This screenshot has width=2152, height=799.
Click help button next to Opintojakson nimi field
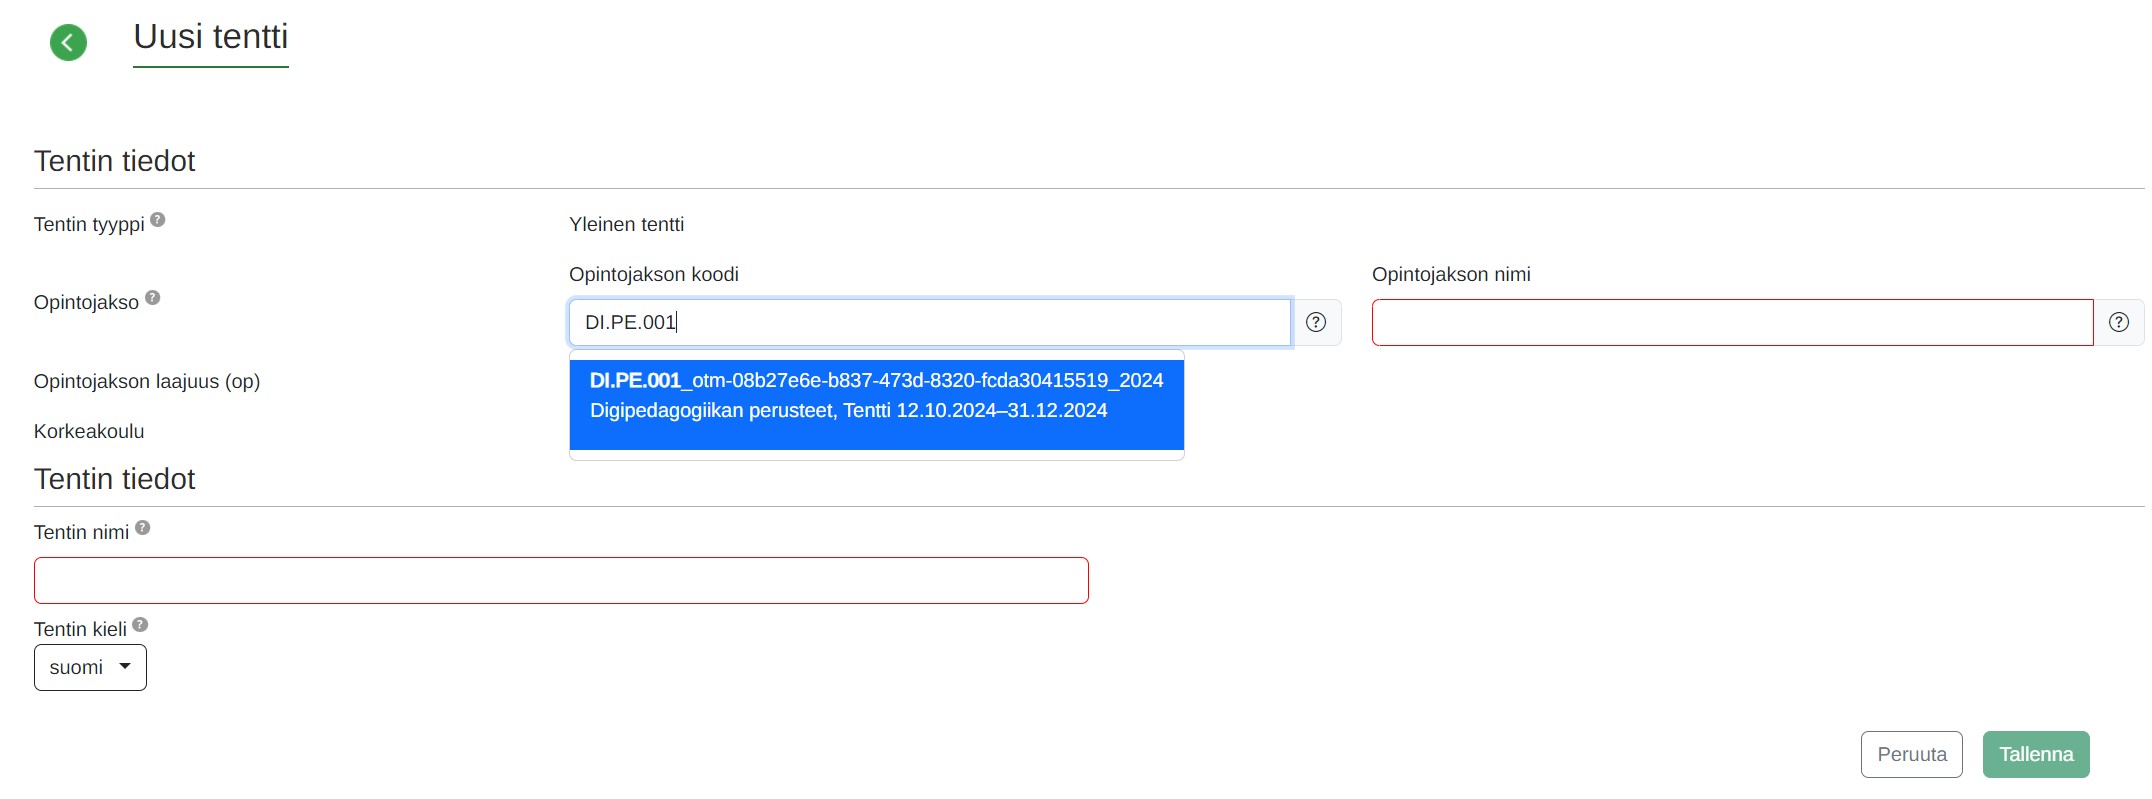(2118, 322)
